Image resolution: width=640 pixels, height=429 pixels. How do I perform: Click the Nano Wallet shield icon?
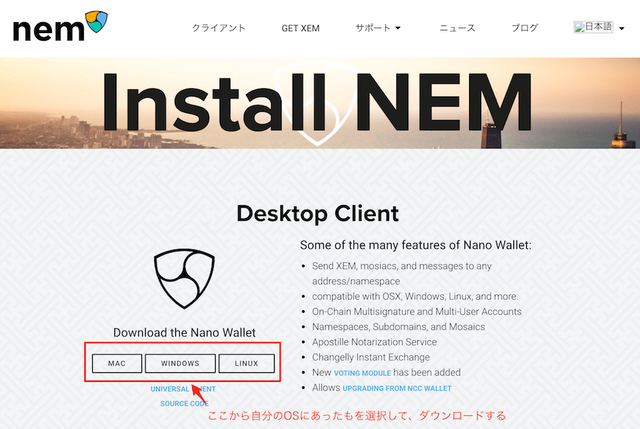click(x=184, y=279)
